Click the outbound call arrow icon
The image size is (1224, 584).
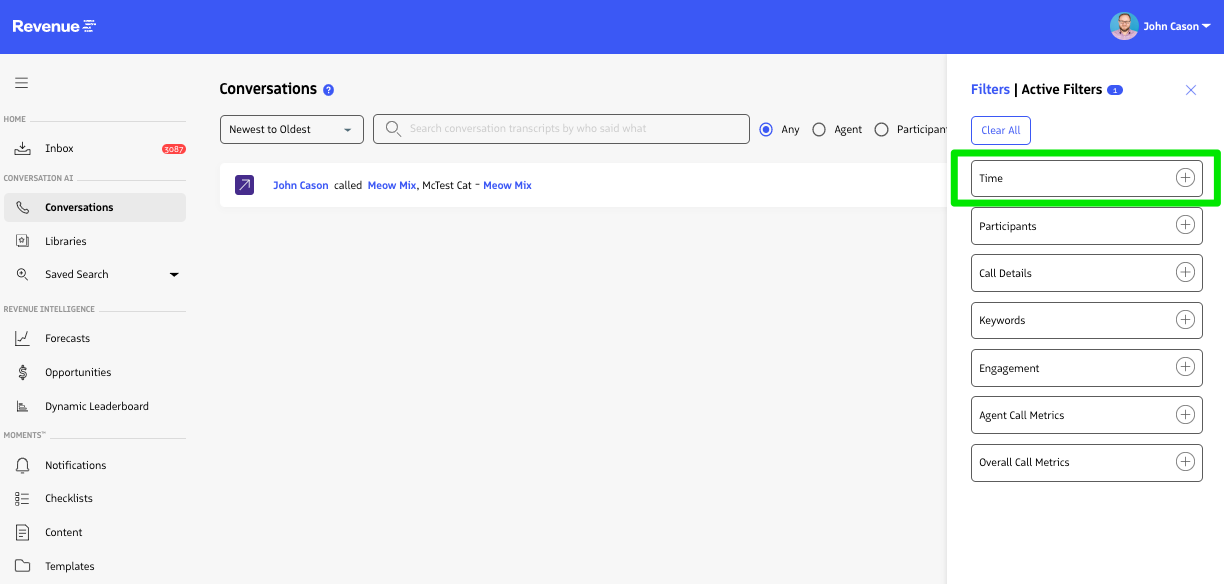tap(244, 185)
